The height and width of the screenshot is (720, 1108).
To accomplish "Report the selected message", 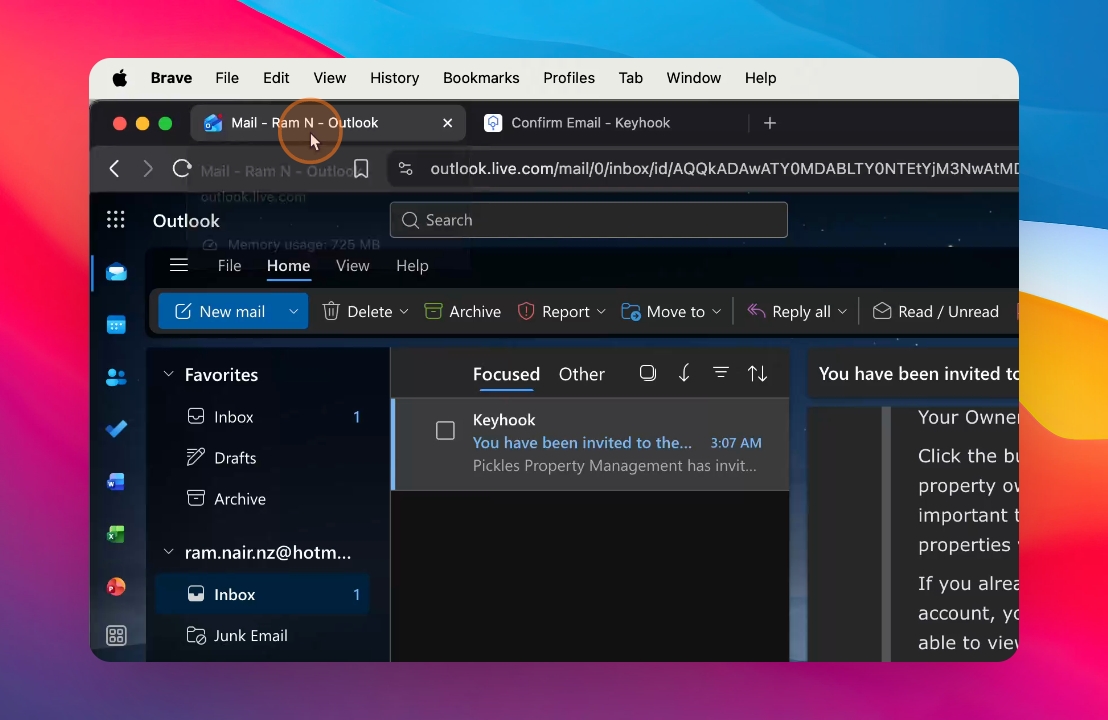I will [x=554, y=312].
